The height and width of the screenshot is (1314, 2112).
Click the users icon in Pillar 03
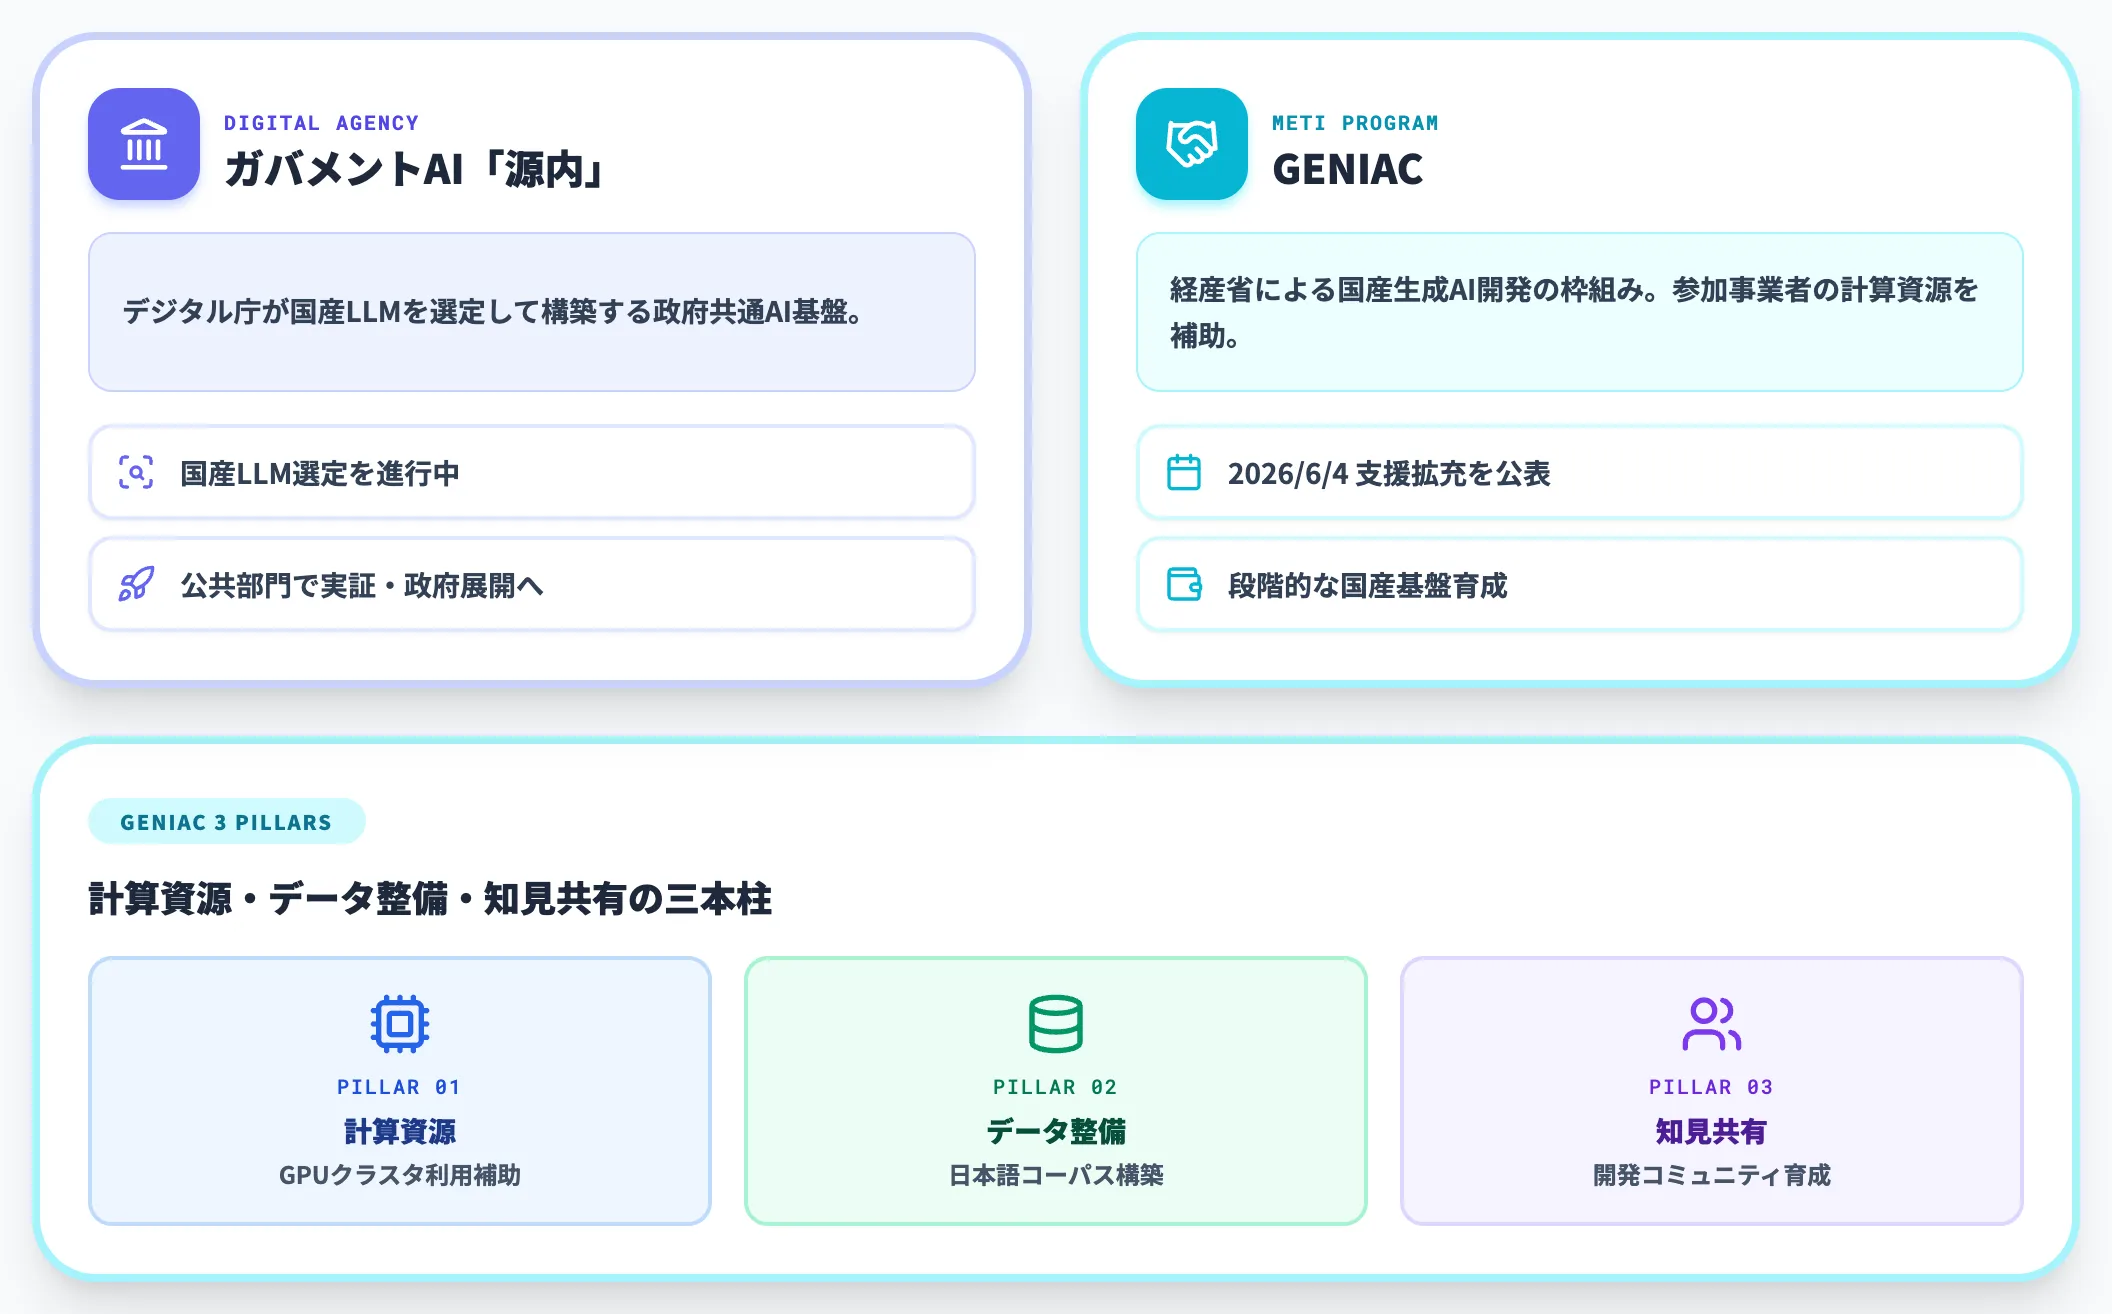pyautogui.click(x=1712, y=1023)
